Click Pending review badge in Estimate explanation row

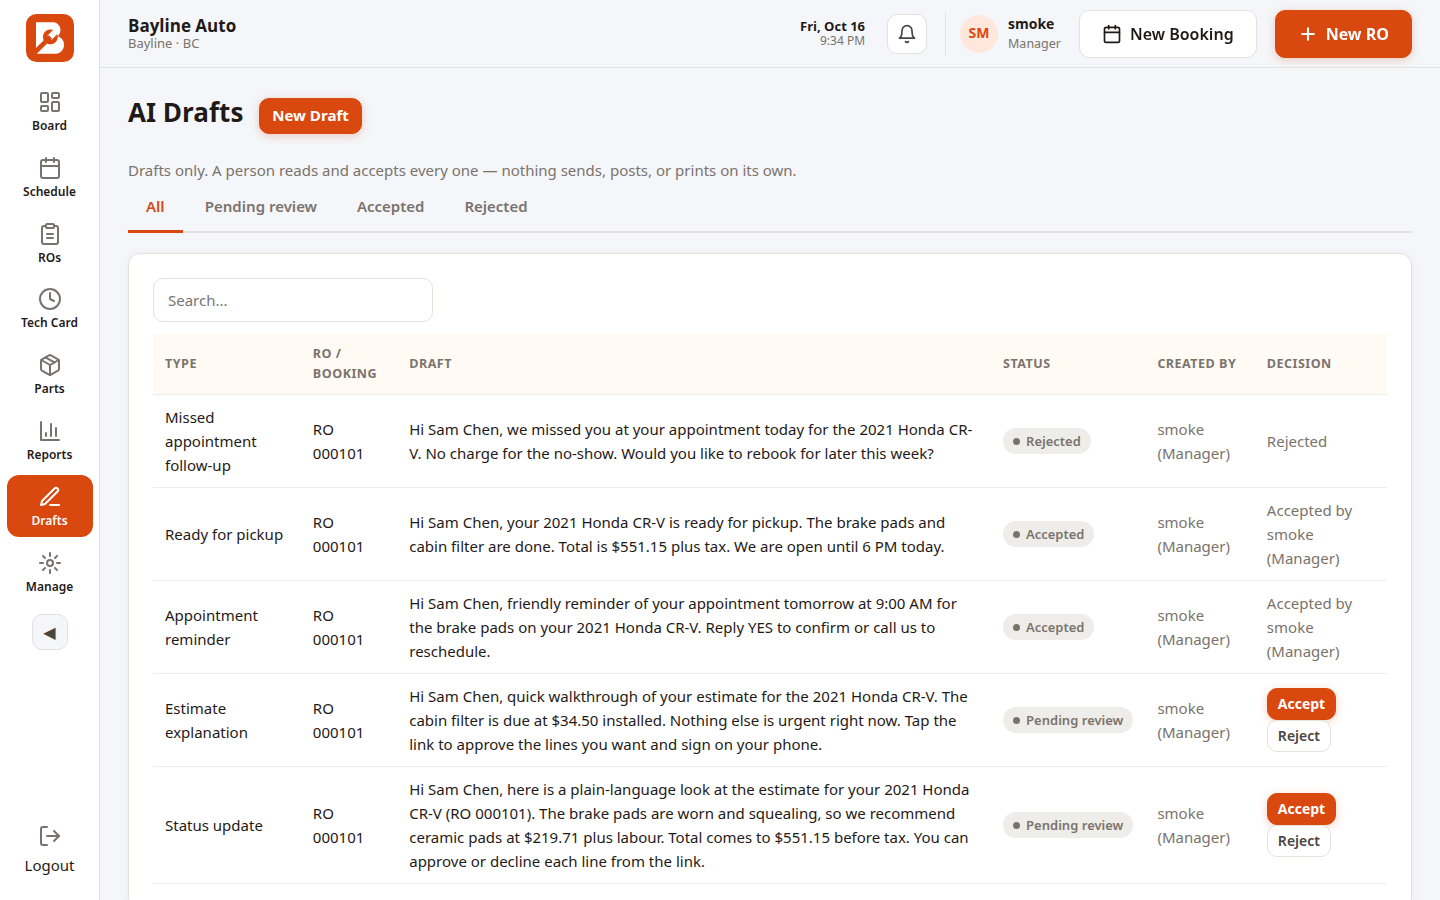(1068, 720)
